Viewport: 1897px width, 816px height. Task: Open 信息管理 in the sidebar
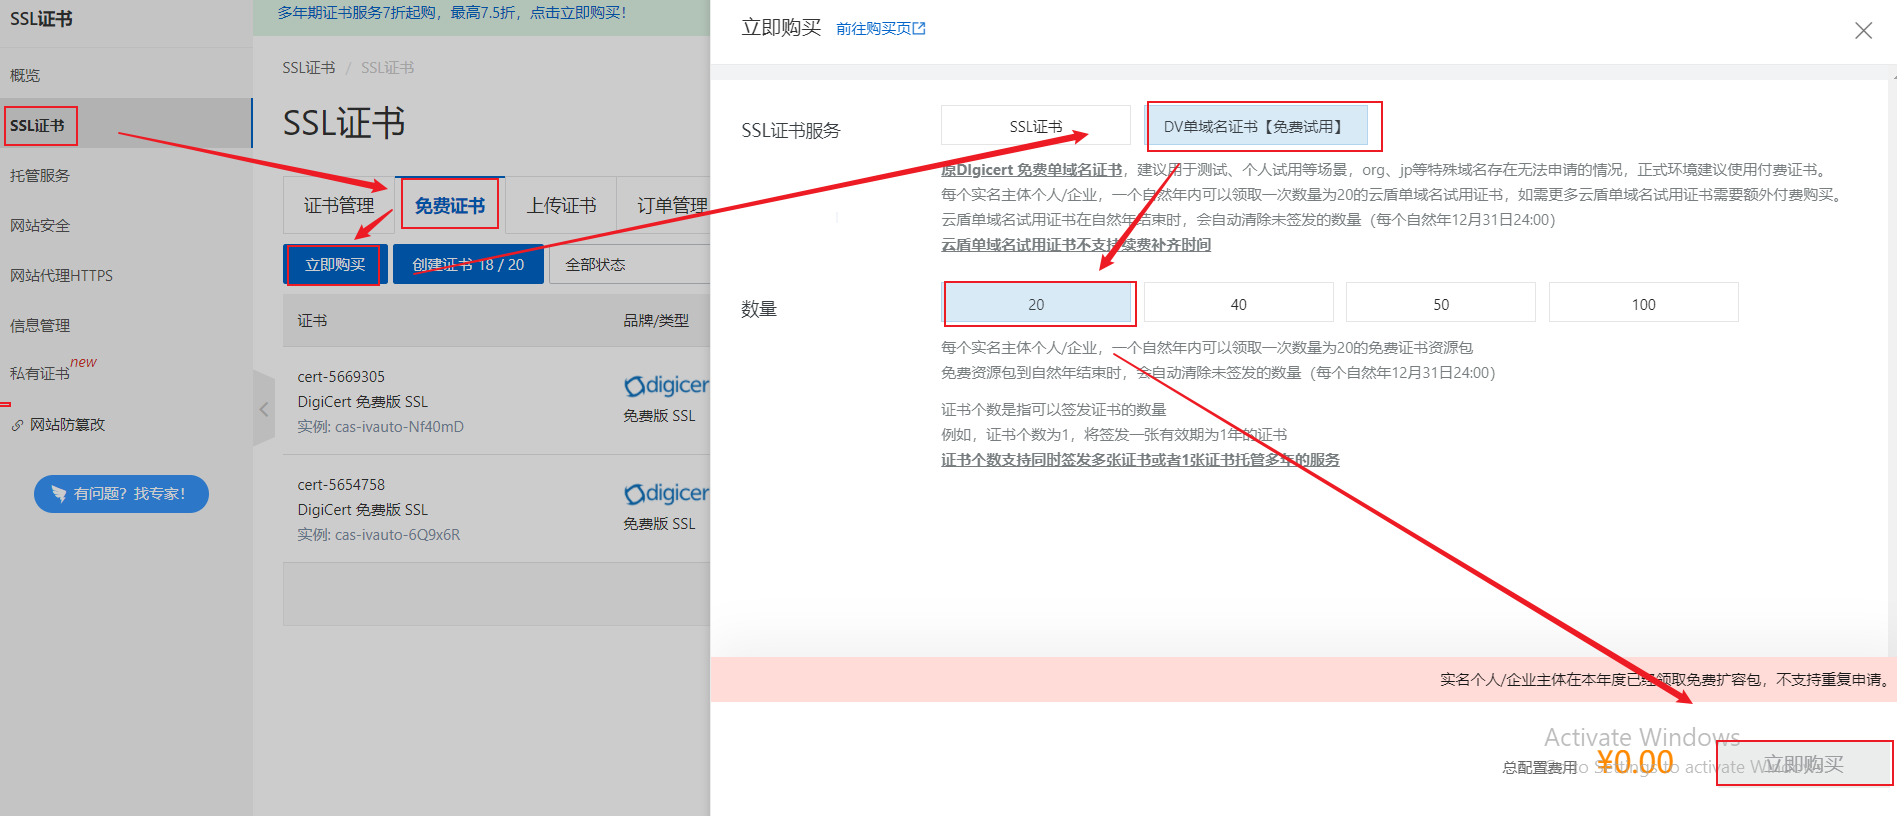40,326
